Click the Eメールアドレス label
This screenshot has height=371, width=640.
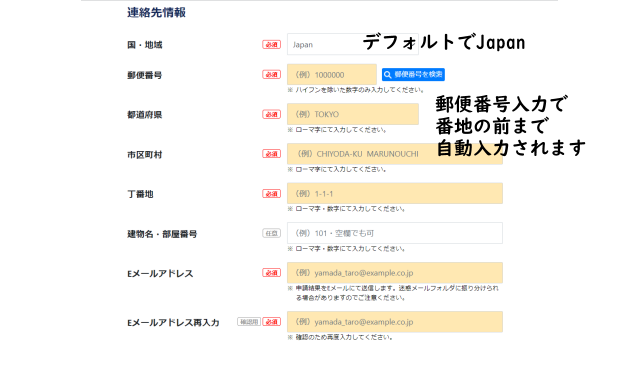tap(160, 273)
